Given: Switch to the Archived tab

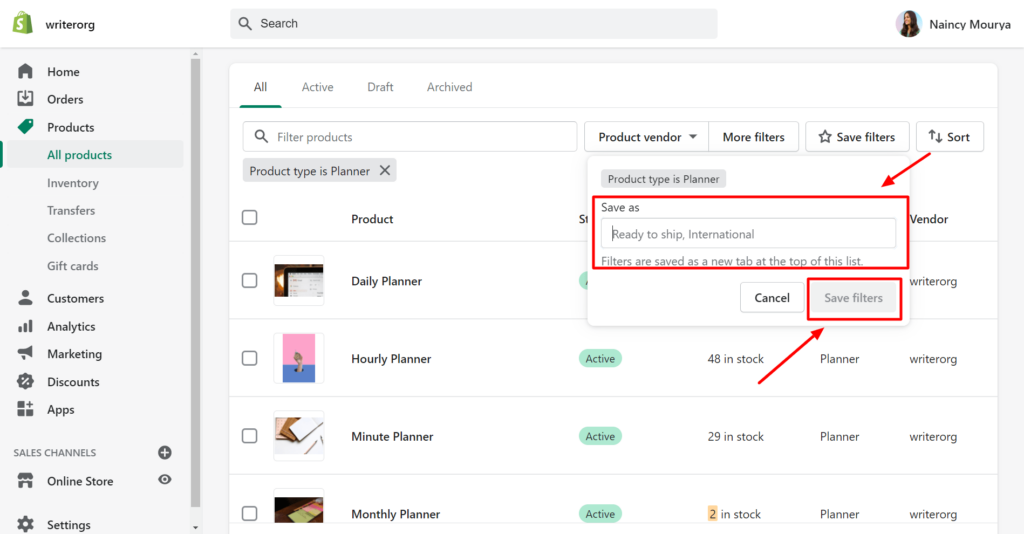Looking at the screenshot, I should [x=449, y=87].
